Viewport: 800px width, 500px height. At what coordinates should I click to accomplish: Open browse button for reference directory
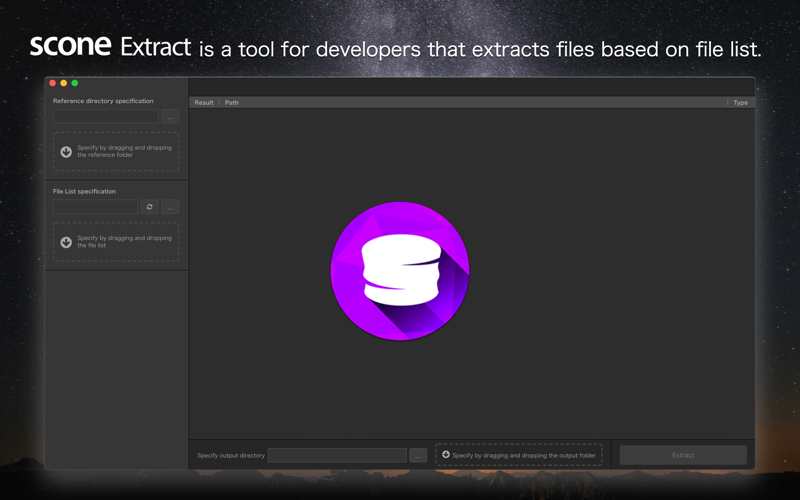click(x=170, y=117)
